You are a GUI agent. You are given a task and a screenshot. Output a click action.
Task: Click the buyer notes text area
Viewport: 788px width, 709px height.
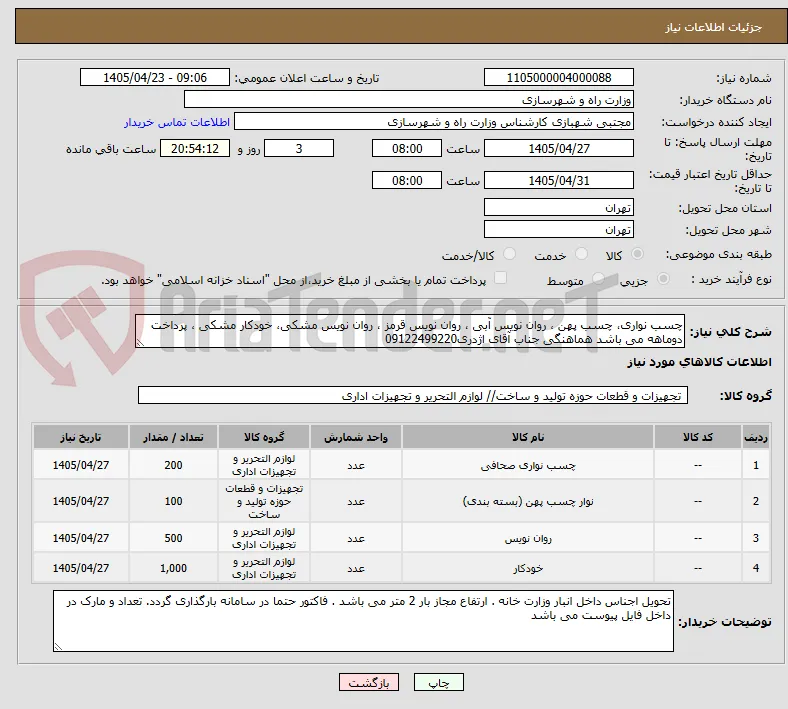click(x=363, y=621)
